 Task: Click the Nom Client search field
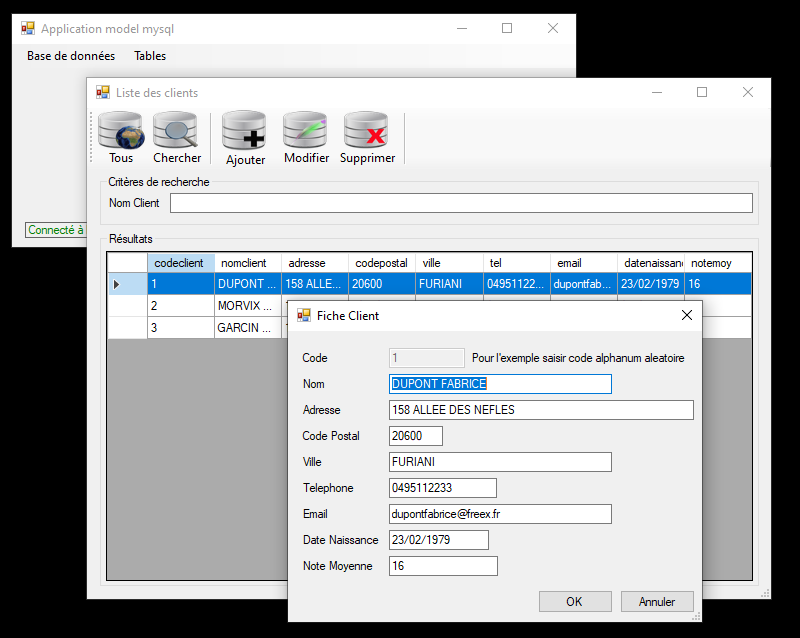(x=461, y=203)
